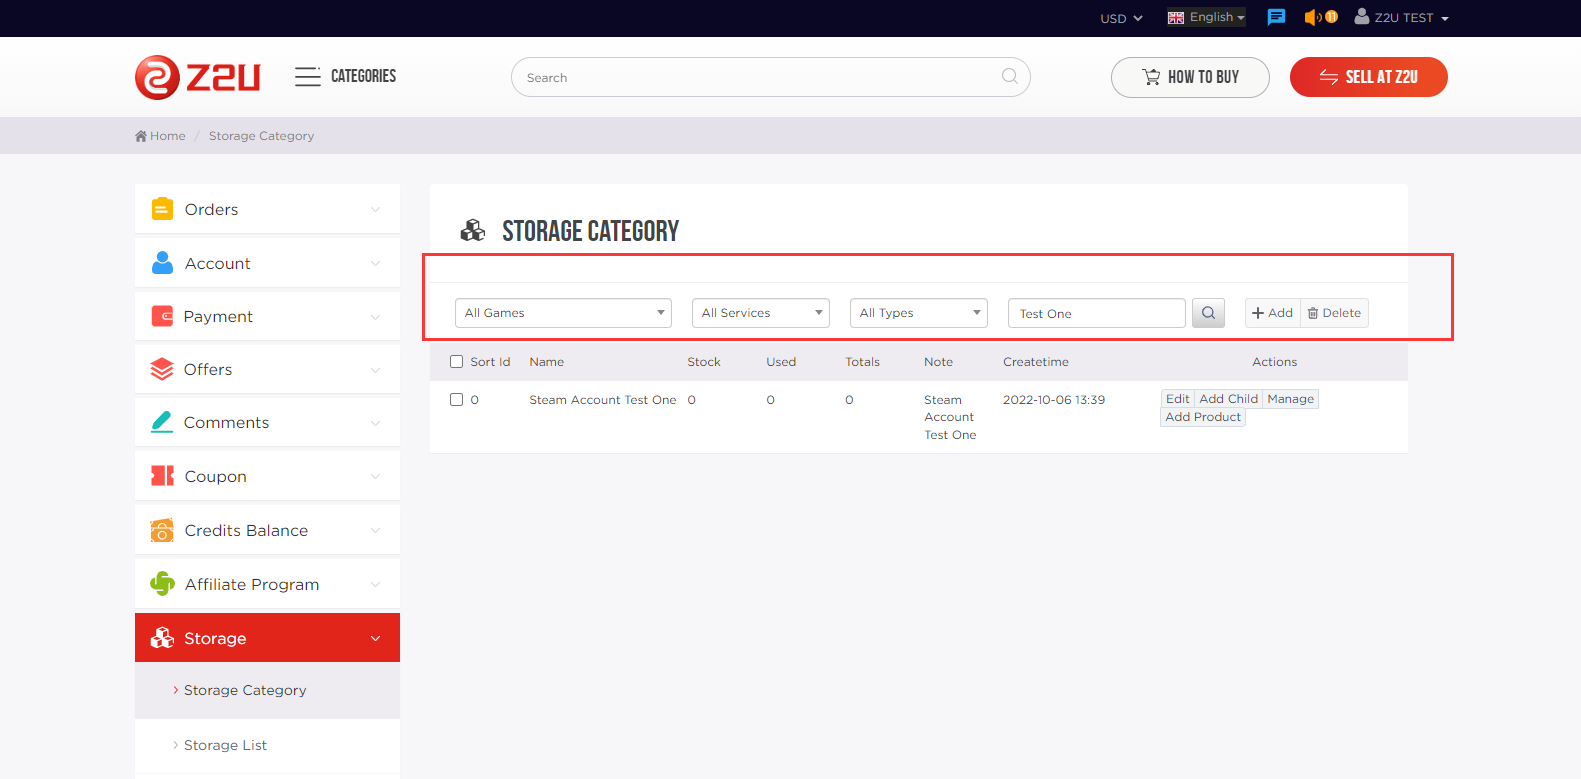Screen dimensions: 1581x779
Task: Open the chat messages icon
Action: (x=1276, y=17)
